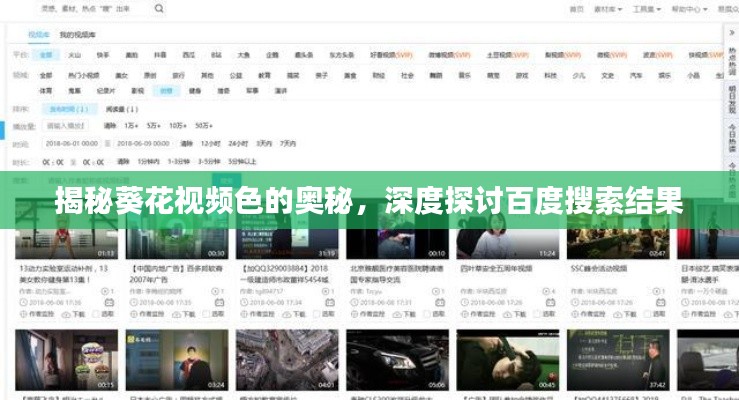Clear the 播放量 filter with 清除
Image resolution: width=739 pixels, height=400 pixels.
pos(110,126)
